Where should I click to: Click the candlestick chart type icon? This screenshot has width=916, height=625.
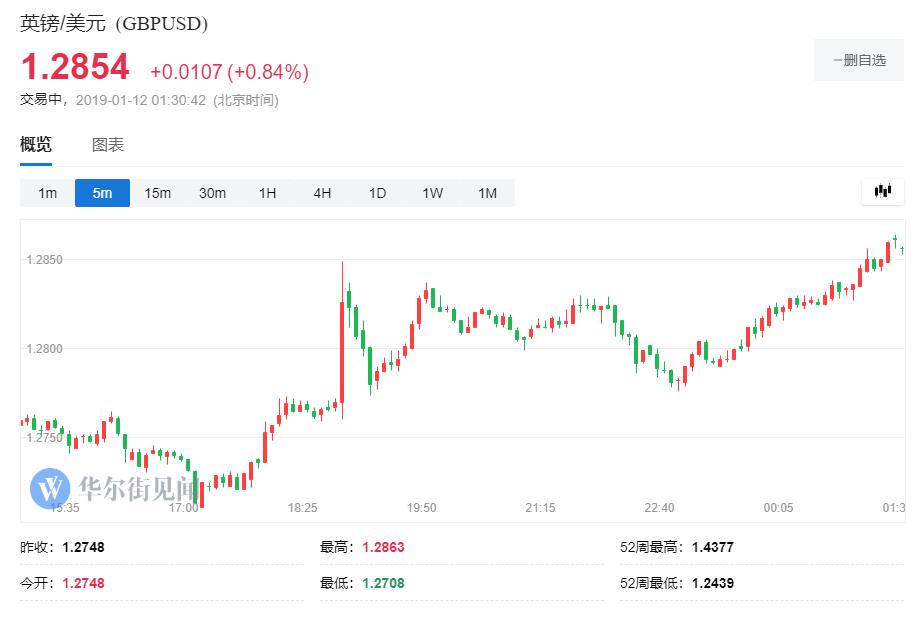(882, 192)
